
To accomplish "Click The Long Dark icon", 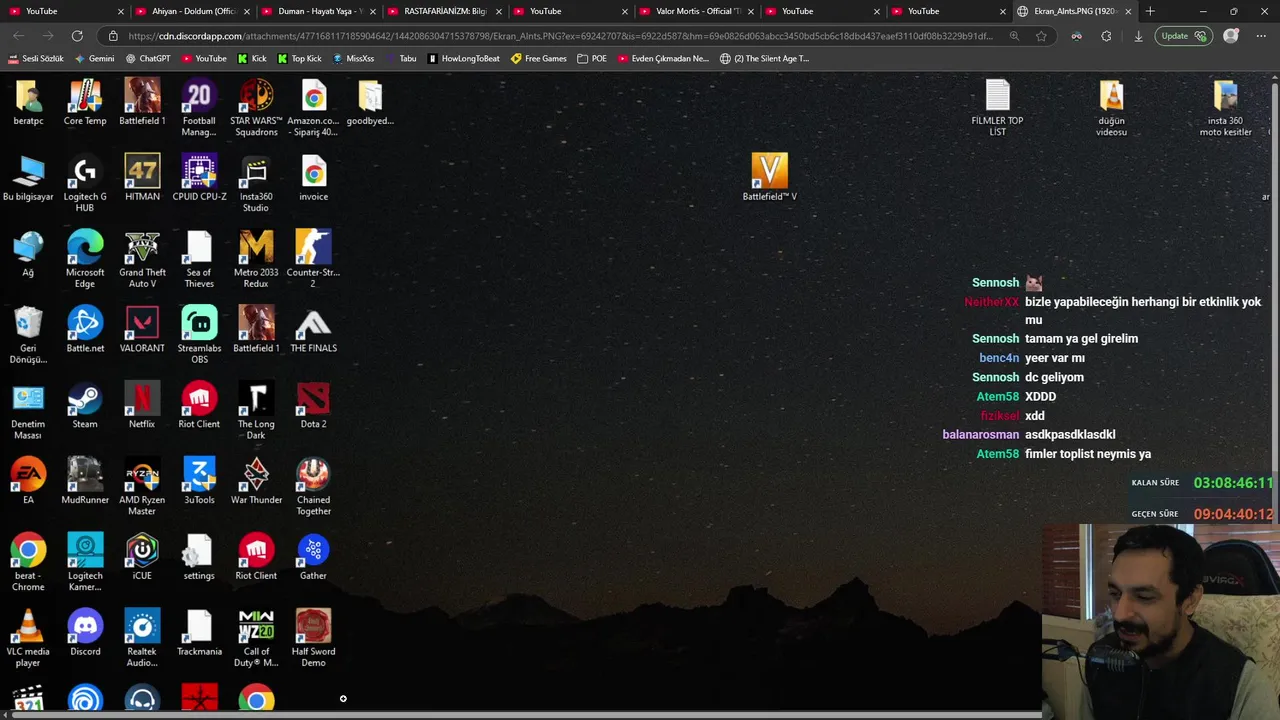I will click(x=256, y=412).
